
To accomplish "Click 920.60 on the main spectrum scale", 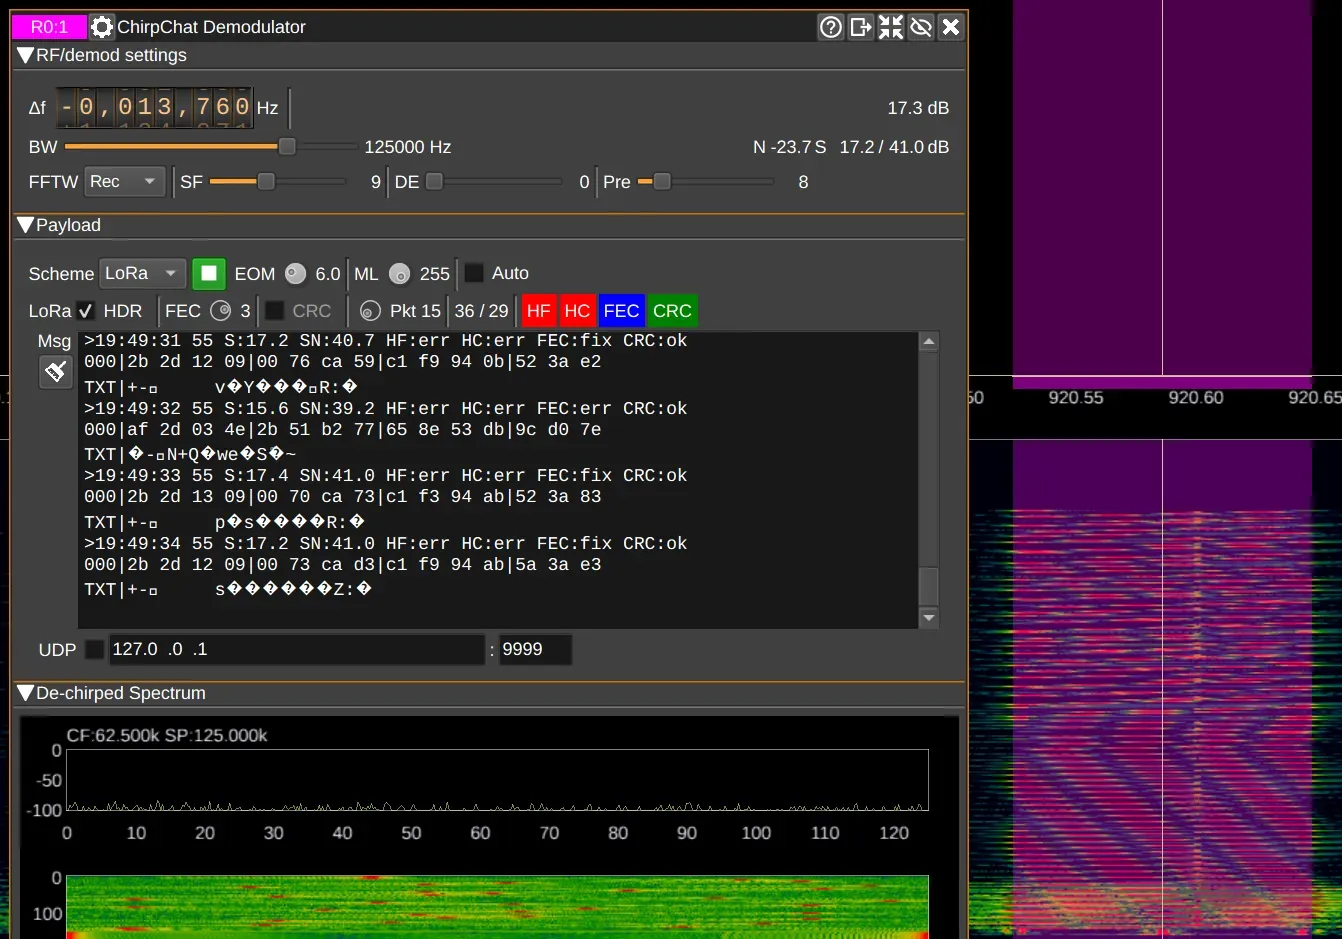I will point(1196,397).
